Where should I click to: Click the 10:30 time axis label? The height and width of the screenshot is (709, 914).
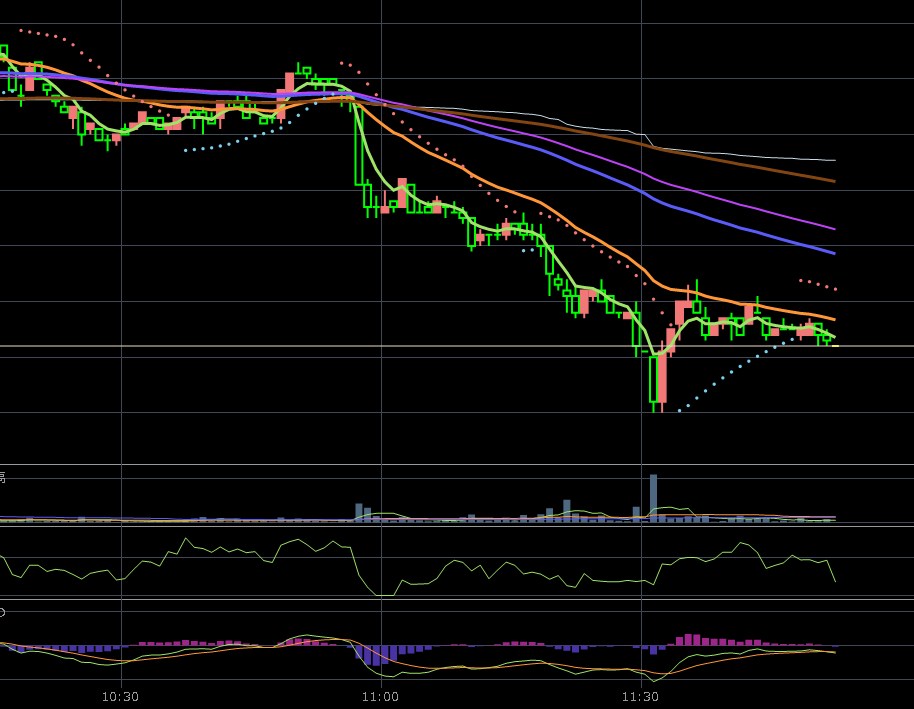120,696
